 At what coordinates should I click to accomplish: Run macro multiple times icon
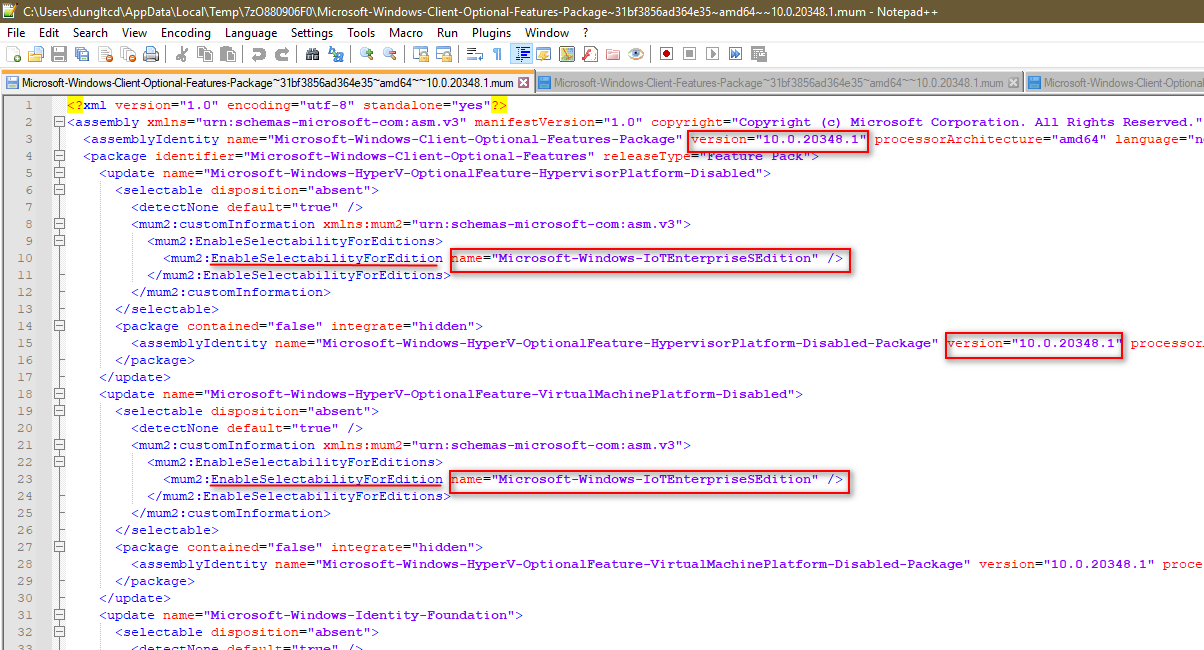click(x=735, y=53)
